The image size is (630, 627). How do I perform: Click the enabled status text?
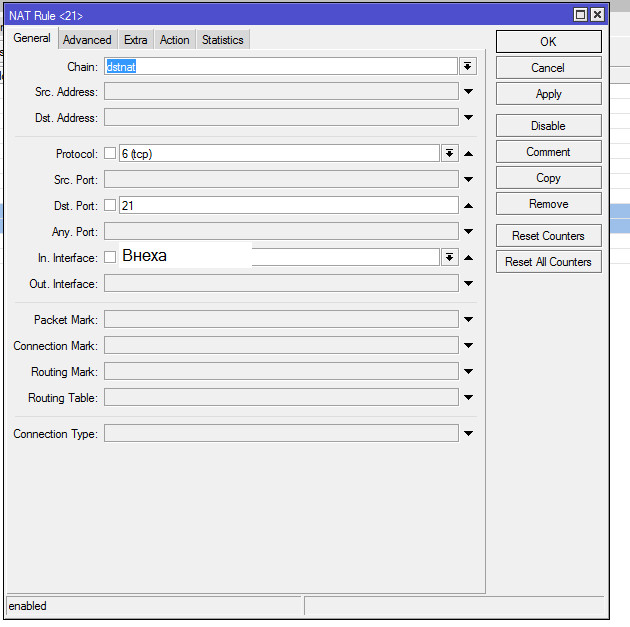coord(27,606)
